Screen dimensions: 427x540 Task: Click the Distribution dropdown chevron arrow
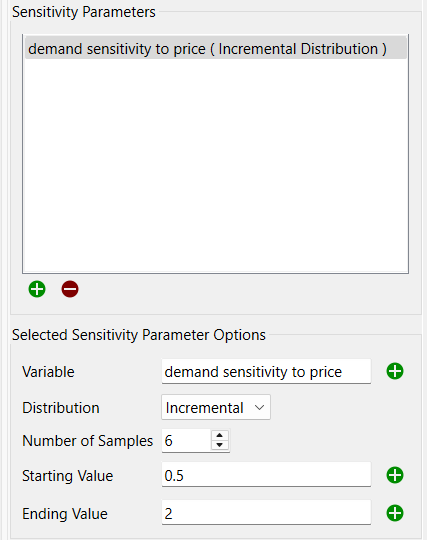[259, 408]
